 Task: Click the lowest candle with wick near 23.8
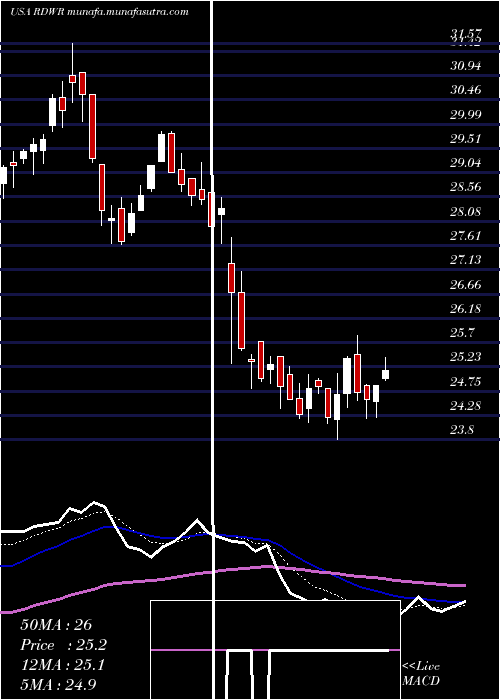click(x=337, y=407)
